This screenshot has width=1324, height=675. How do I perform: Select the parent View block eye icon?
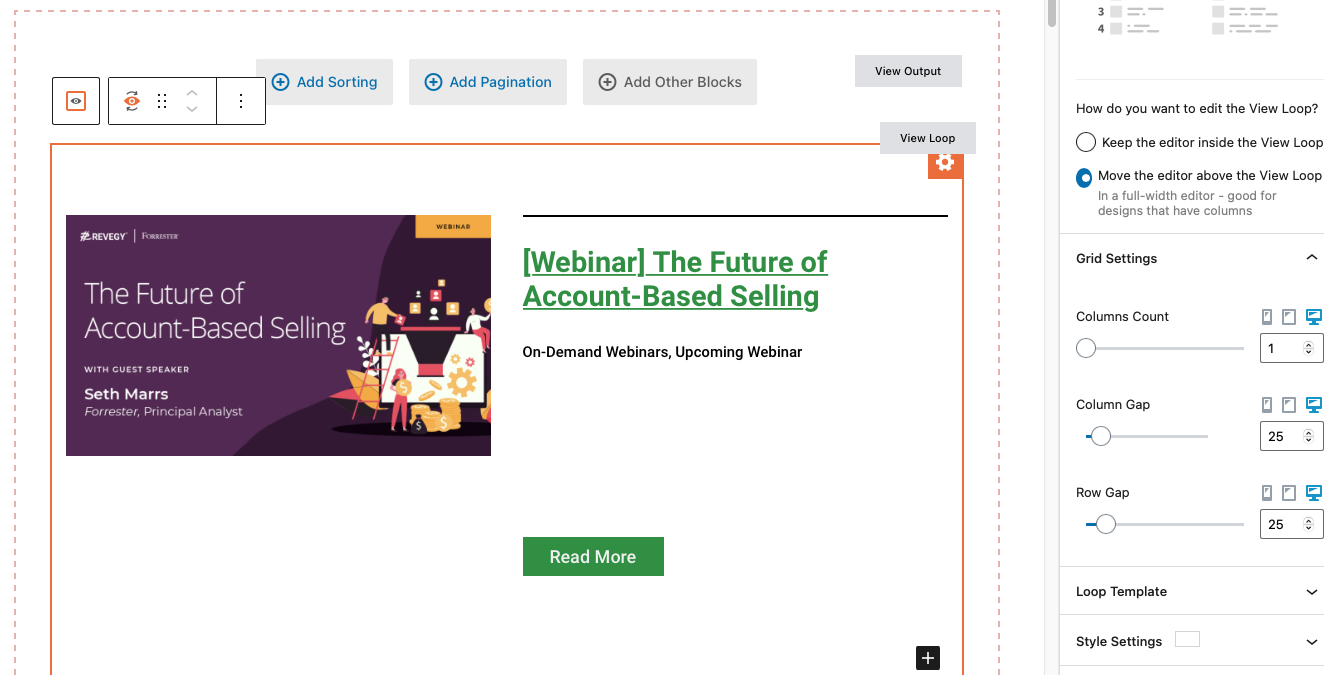pyautogui.click(x=76, y=101)
